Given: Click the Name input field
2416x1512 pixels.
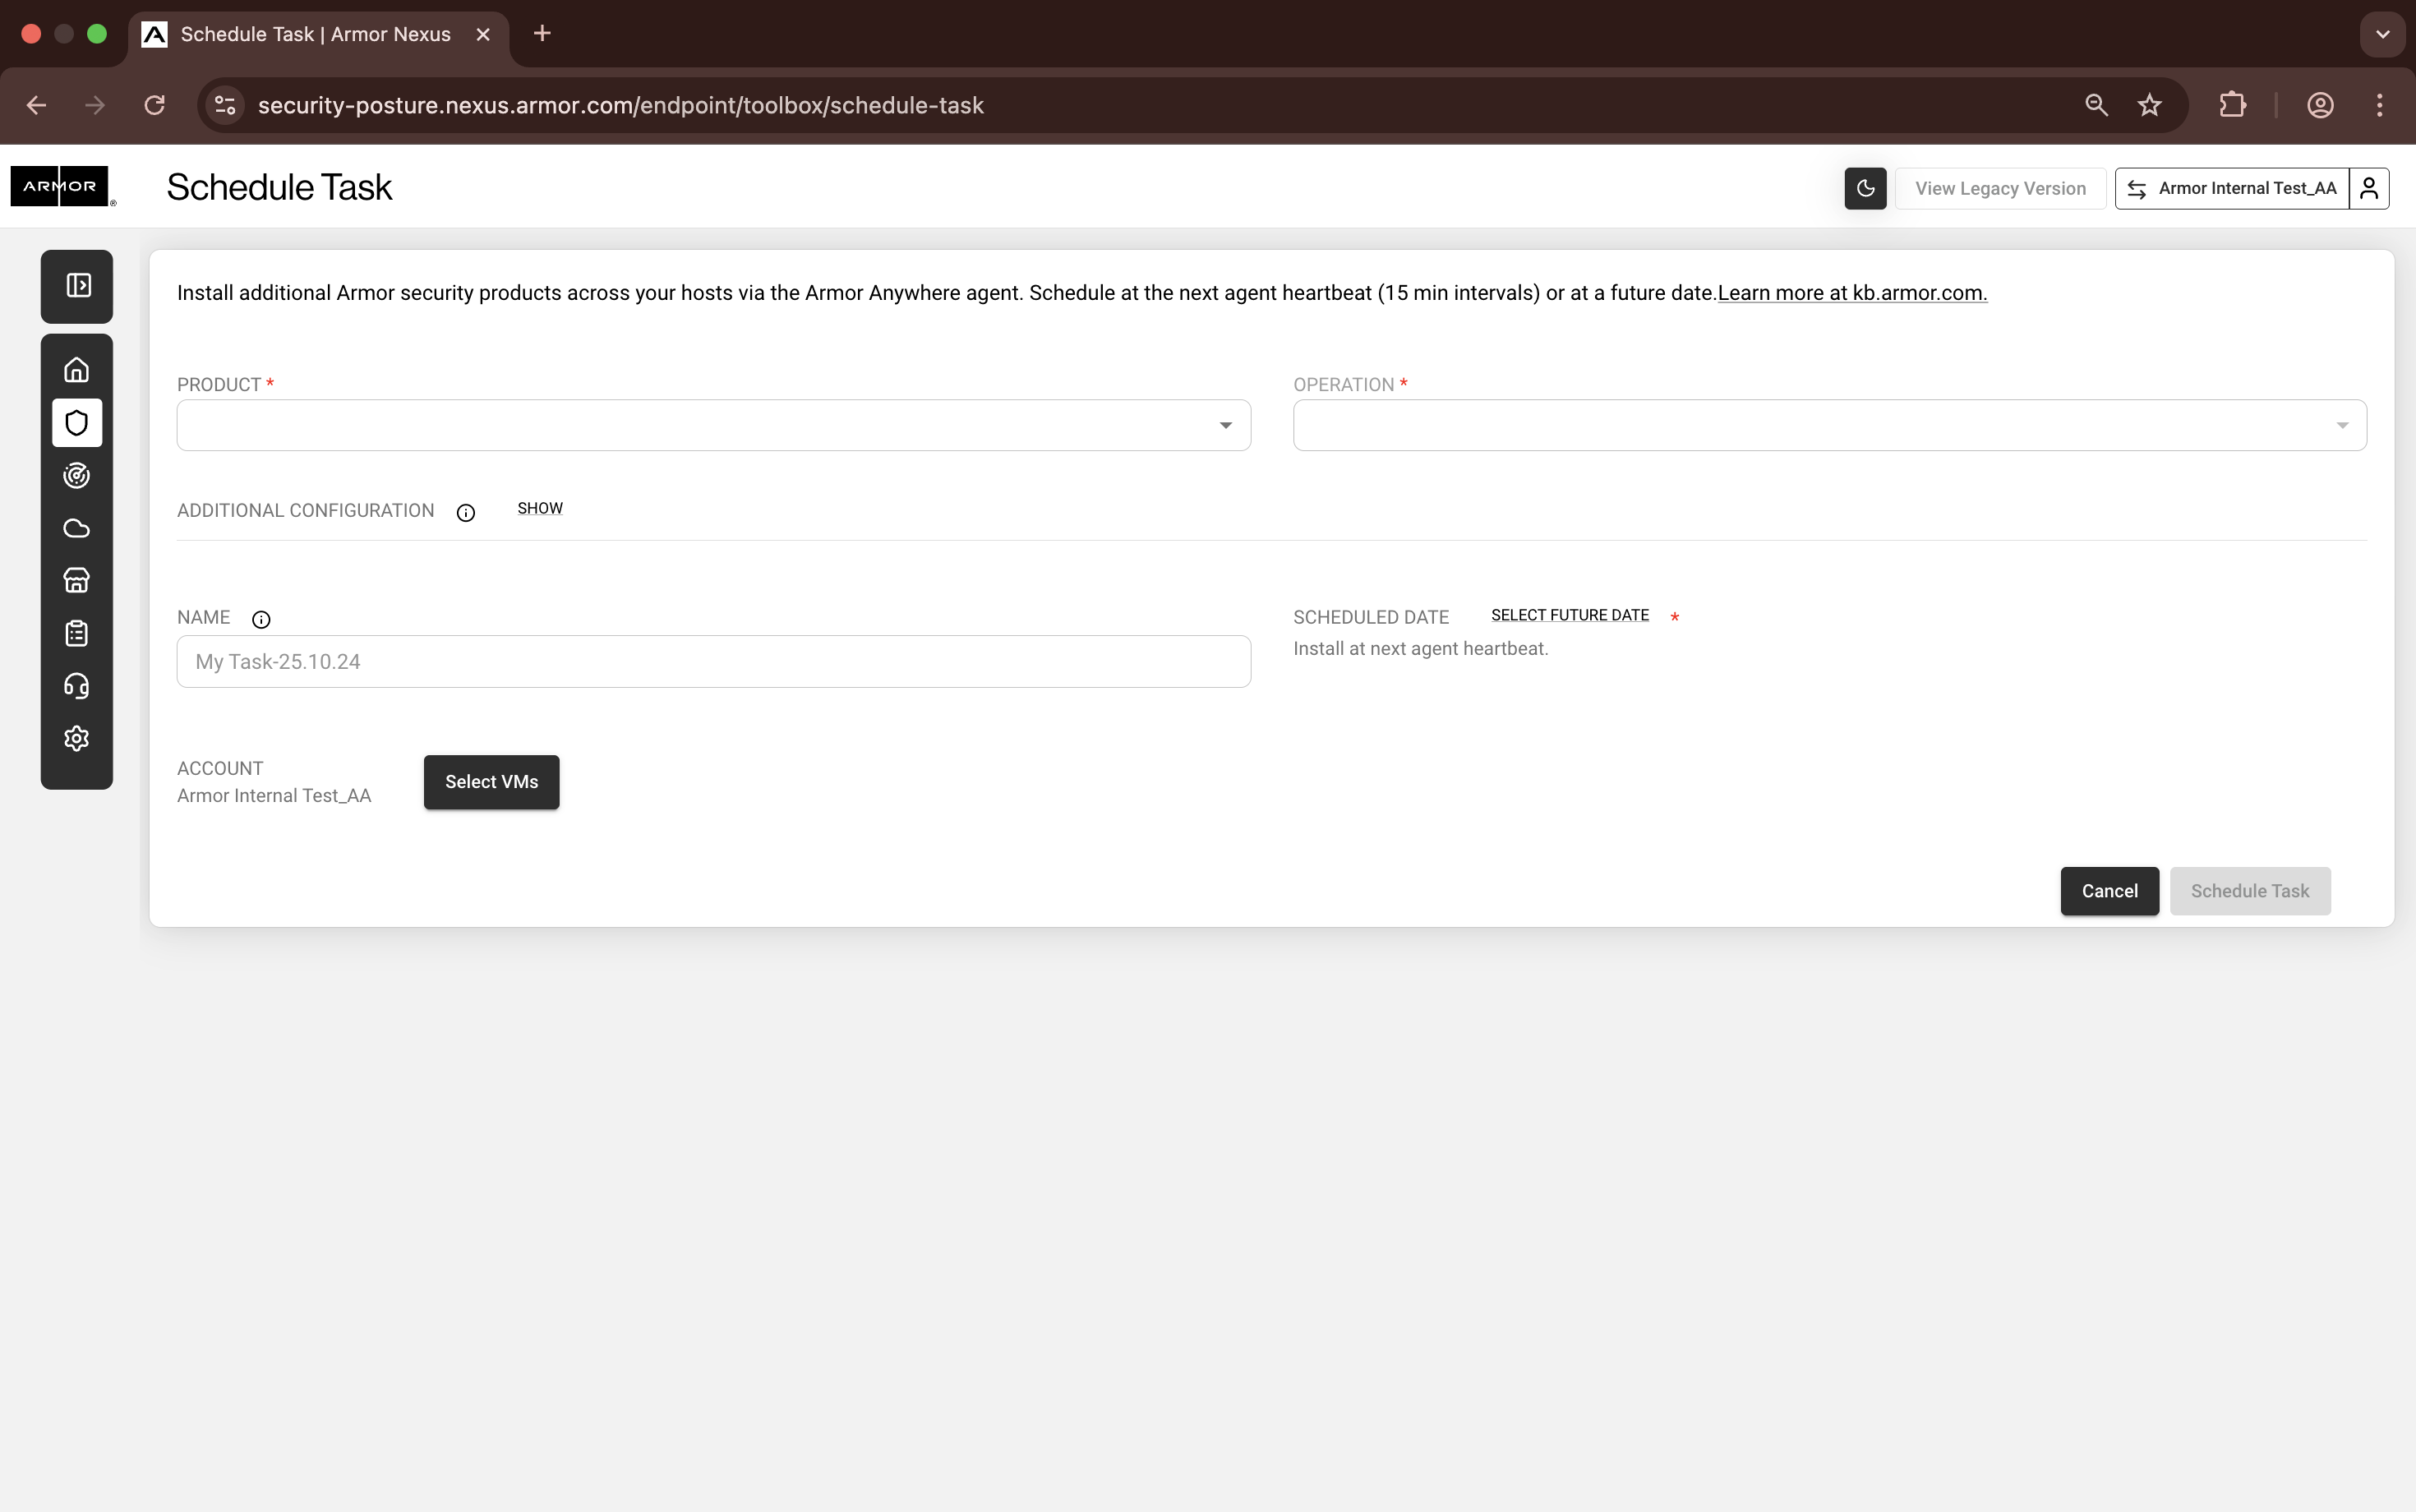Looking at the screenshot, I should (713, 662).
